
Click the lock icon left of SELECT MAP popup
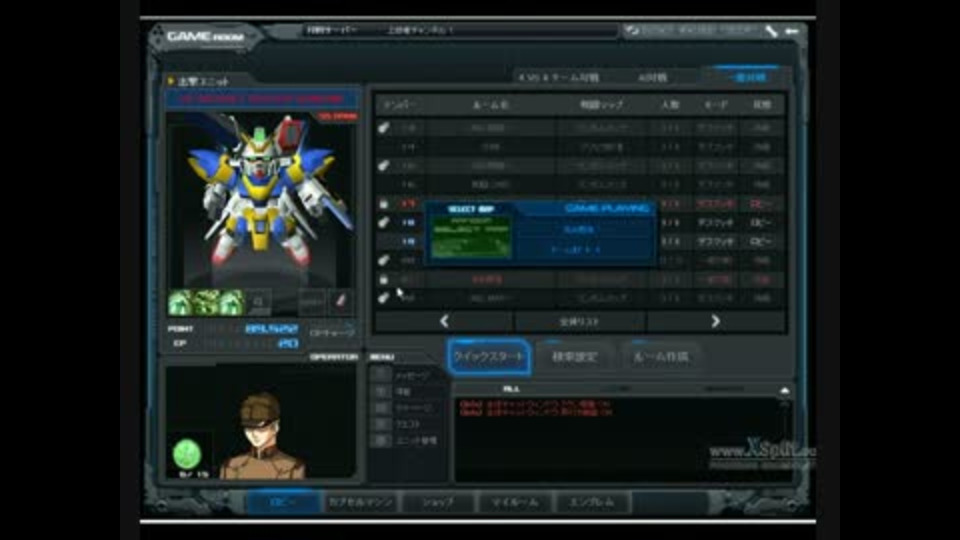click(383, 204)
